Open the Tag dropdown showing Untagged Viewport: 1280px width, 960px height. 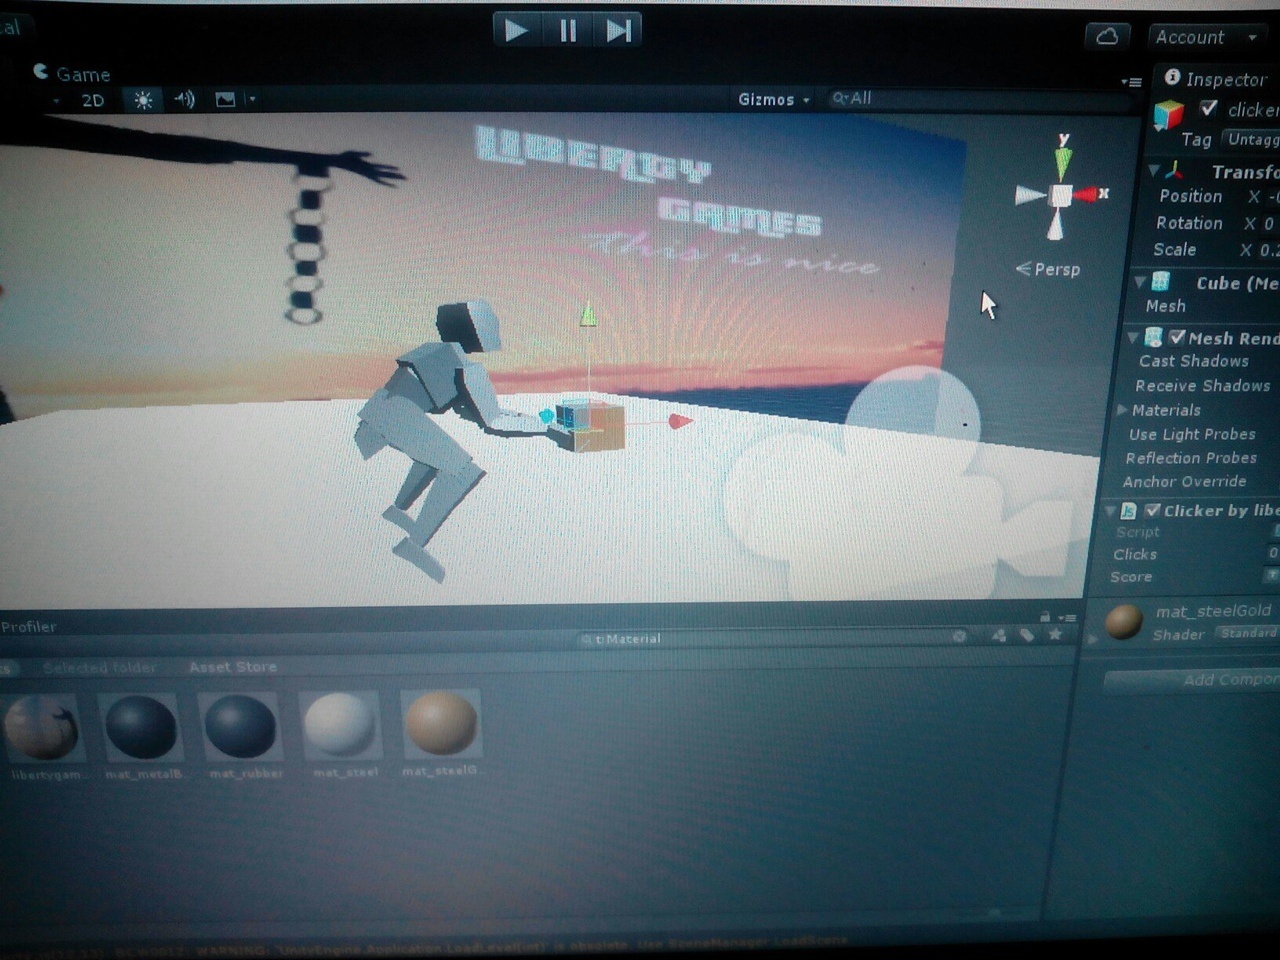point(1252,139)
